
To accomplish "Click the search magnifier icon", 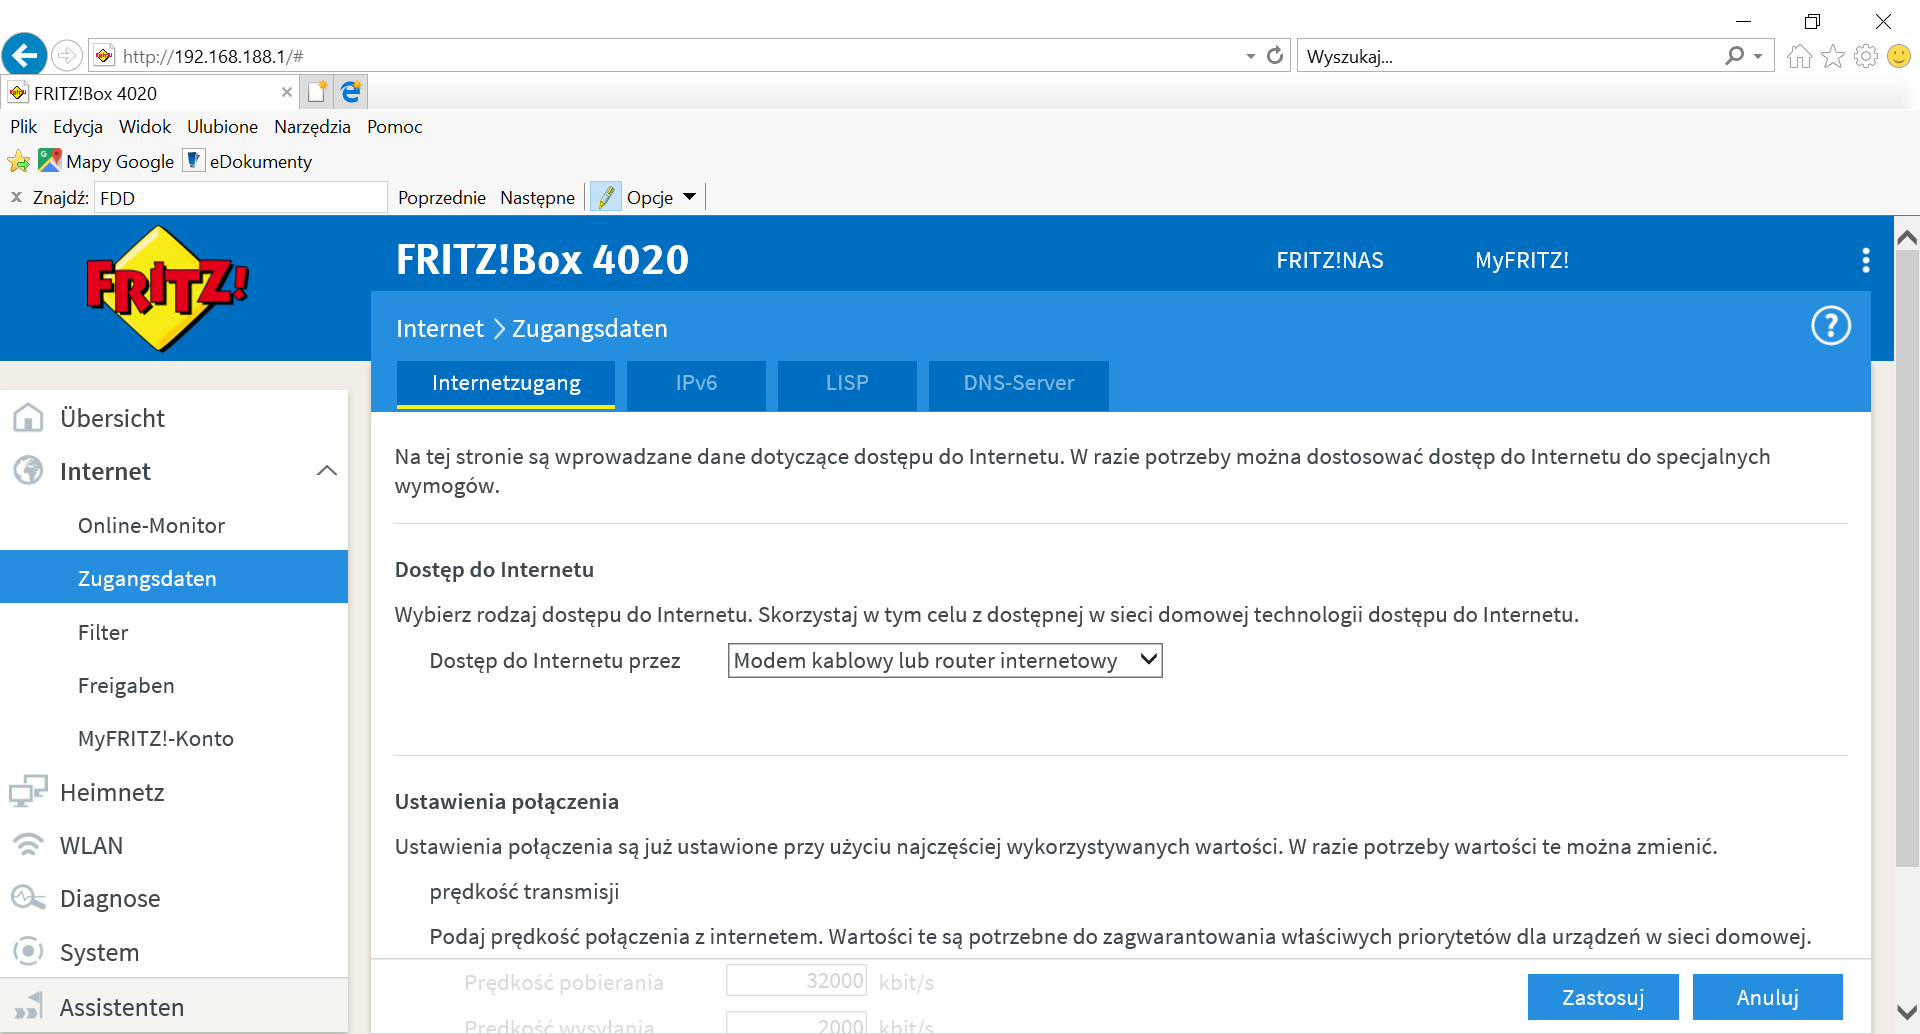I will (x=1734, y=56).
